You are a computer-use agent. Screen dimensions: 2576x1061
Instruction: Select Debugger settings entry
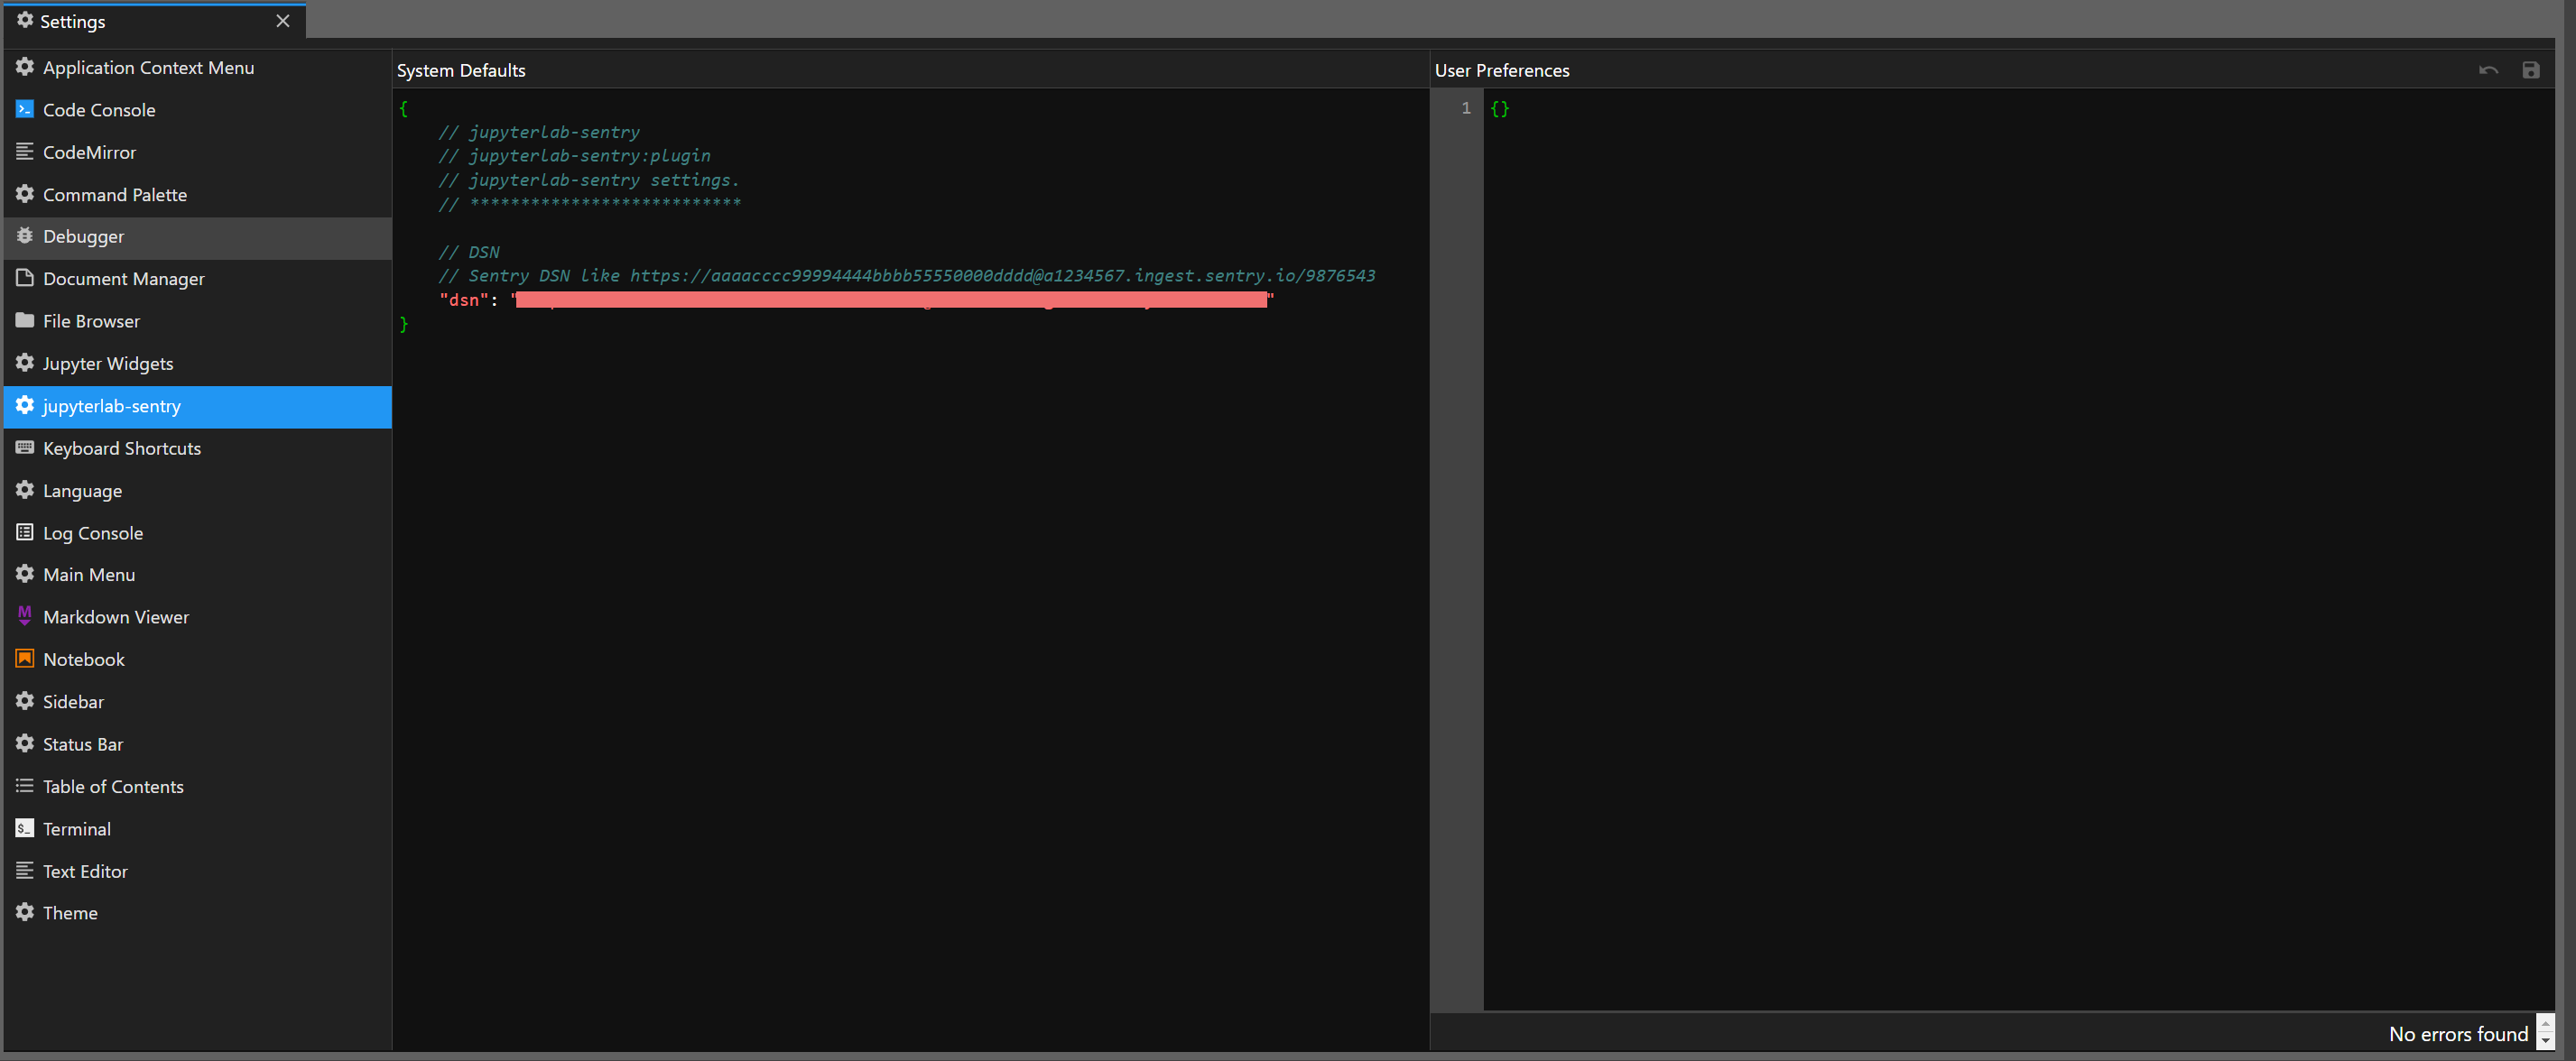[x=198, y=237]
